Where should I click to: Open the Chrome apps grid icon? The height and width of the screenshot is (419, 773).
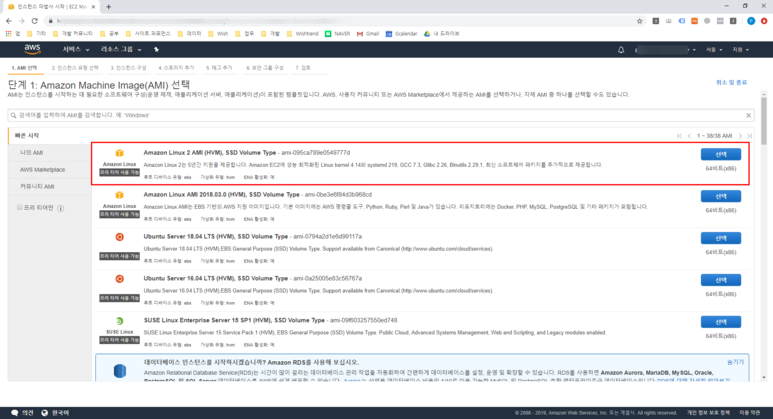(8, 34)
